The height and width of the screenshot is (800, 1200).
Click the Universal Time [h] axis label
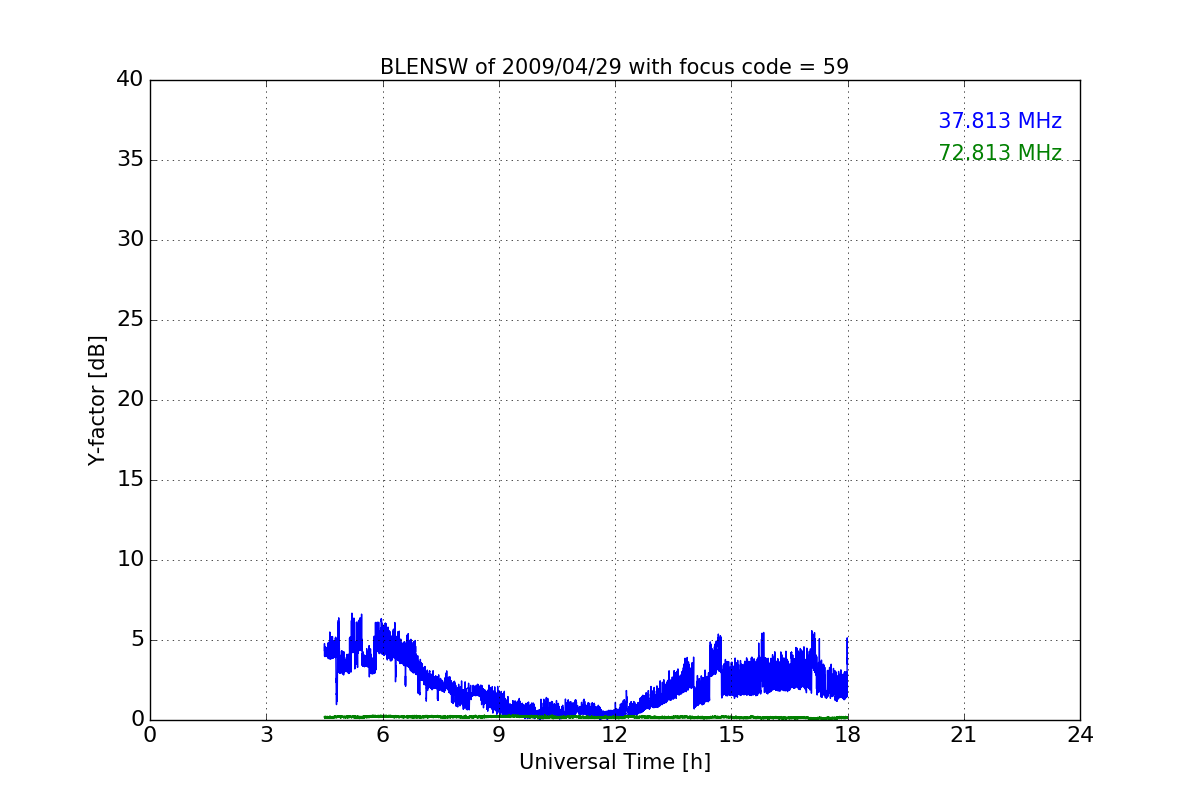pyautogui.click(x=615, y=762)
